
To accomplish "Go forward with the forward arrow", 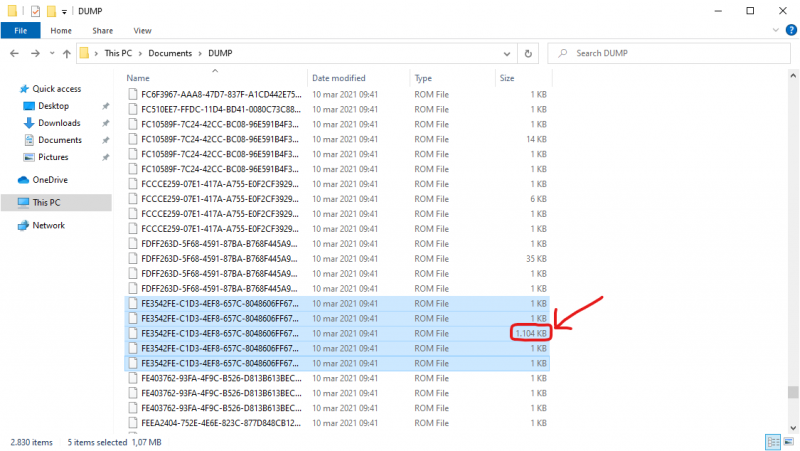I will click(35, 53).
